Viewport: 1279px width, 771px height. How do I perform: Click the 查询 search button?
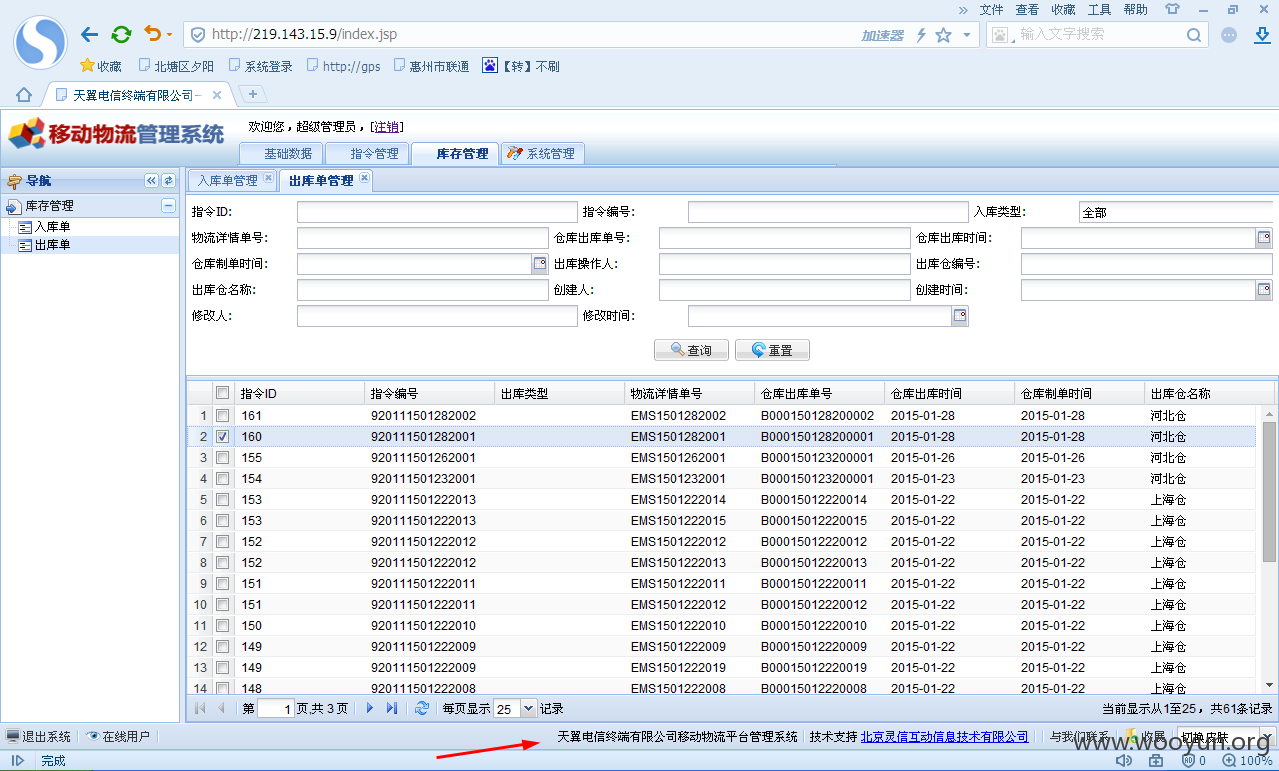coord(691,350)
